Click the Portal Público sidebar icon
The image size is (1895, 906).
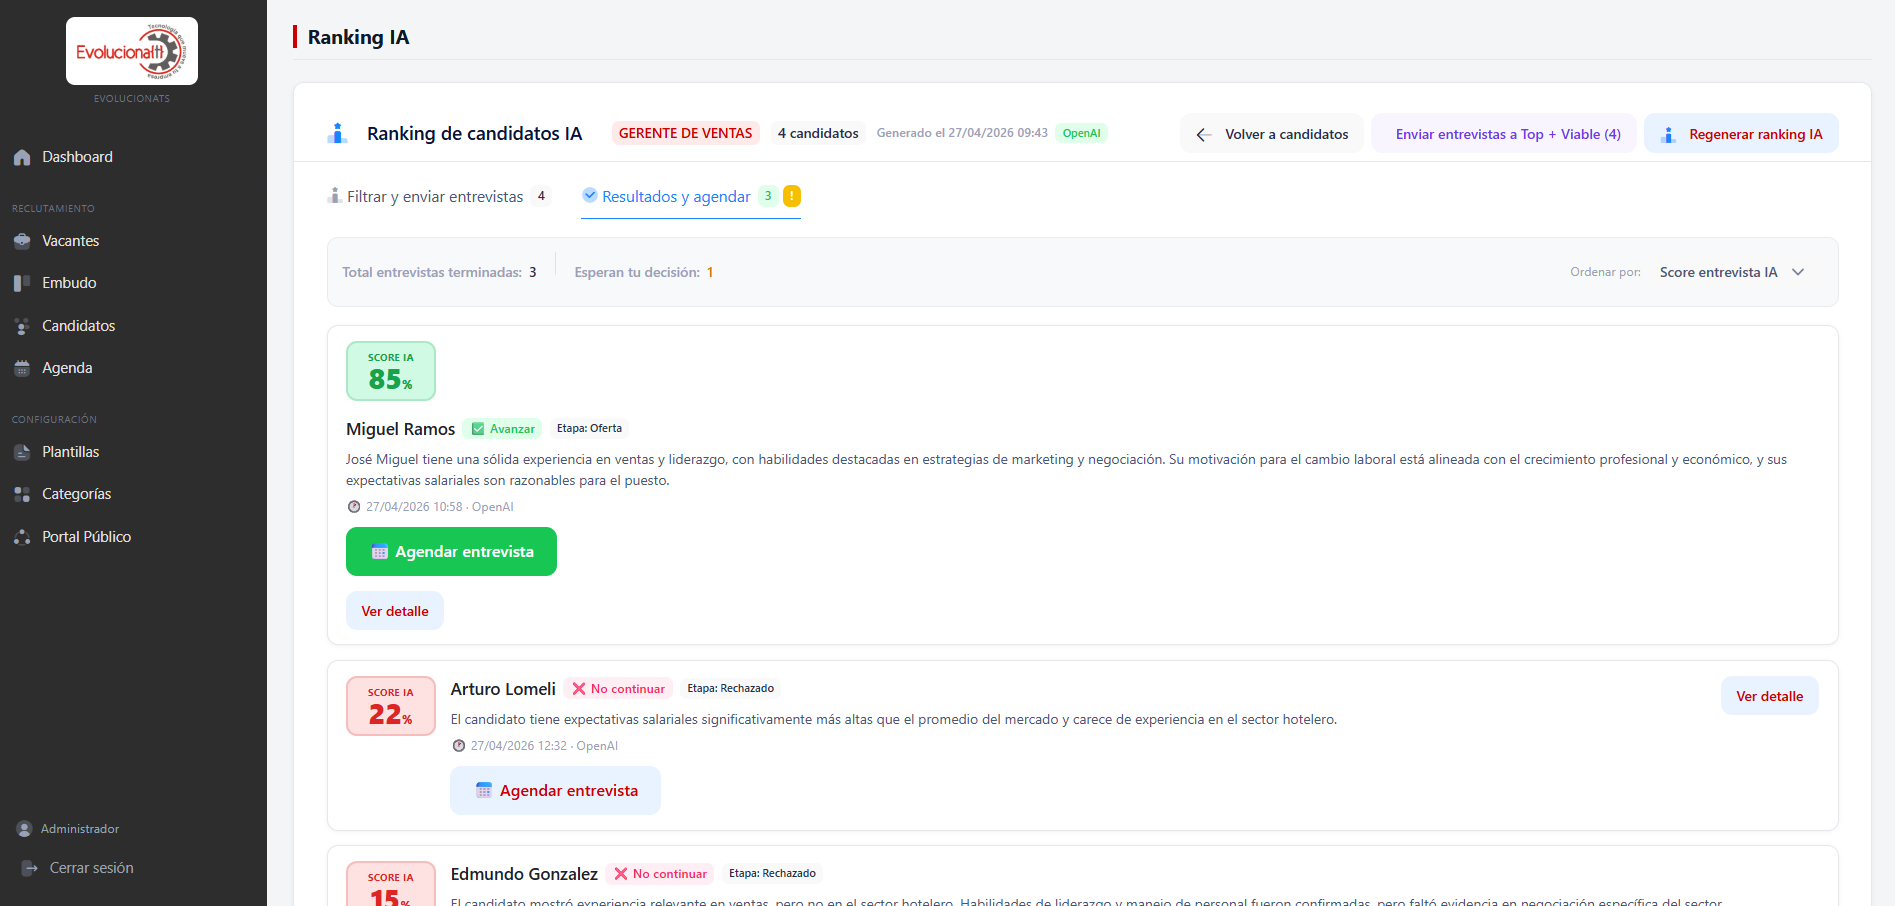tap(22, 537)
